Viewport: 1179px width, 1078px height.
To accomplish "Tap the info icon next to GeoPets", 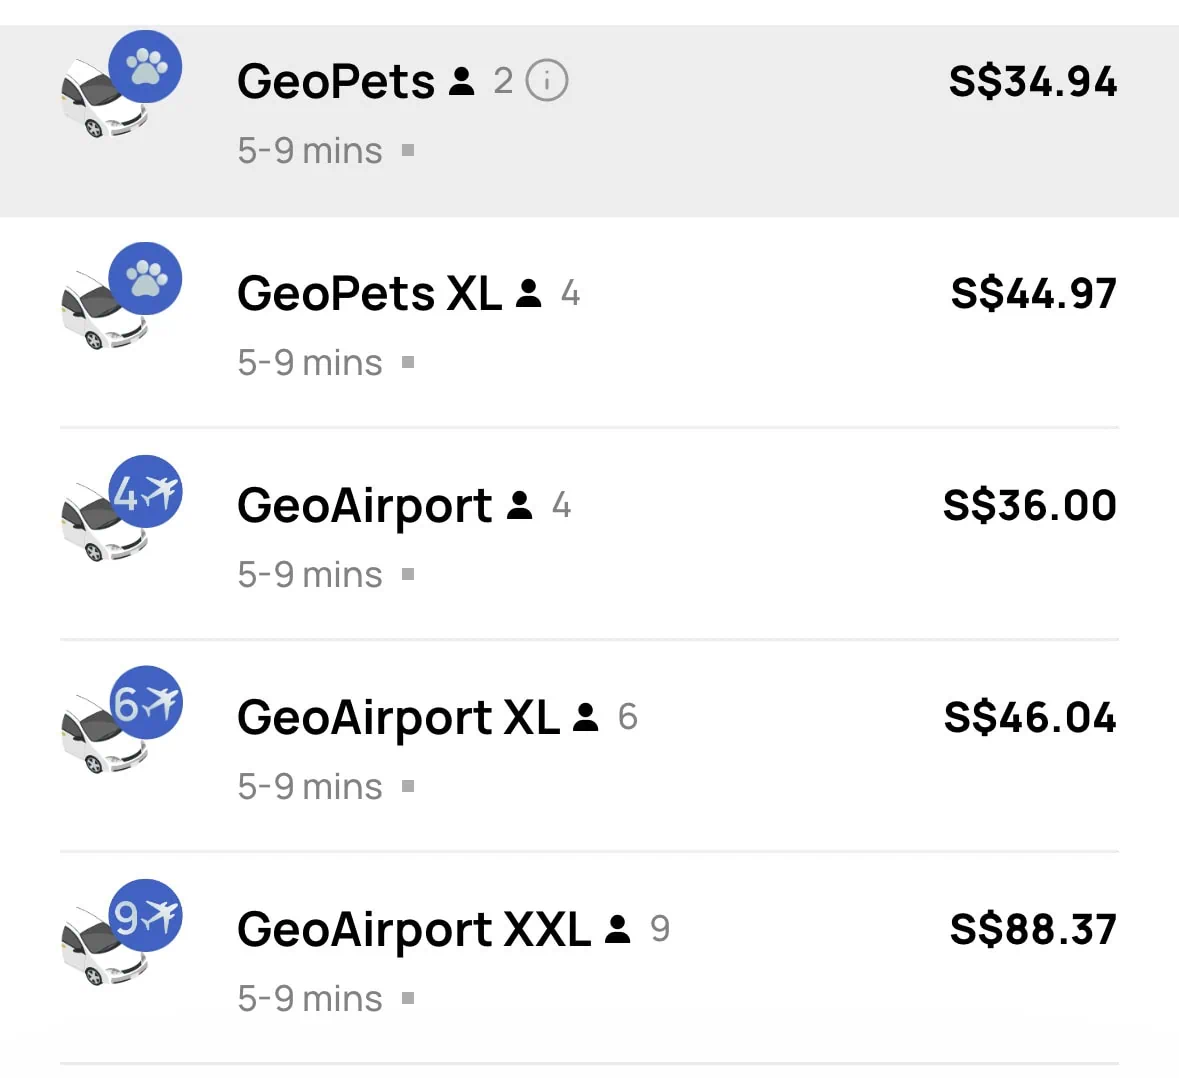I will click(x=547, y=80).
